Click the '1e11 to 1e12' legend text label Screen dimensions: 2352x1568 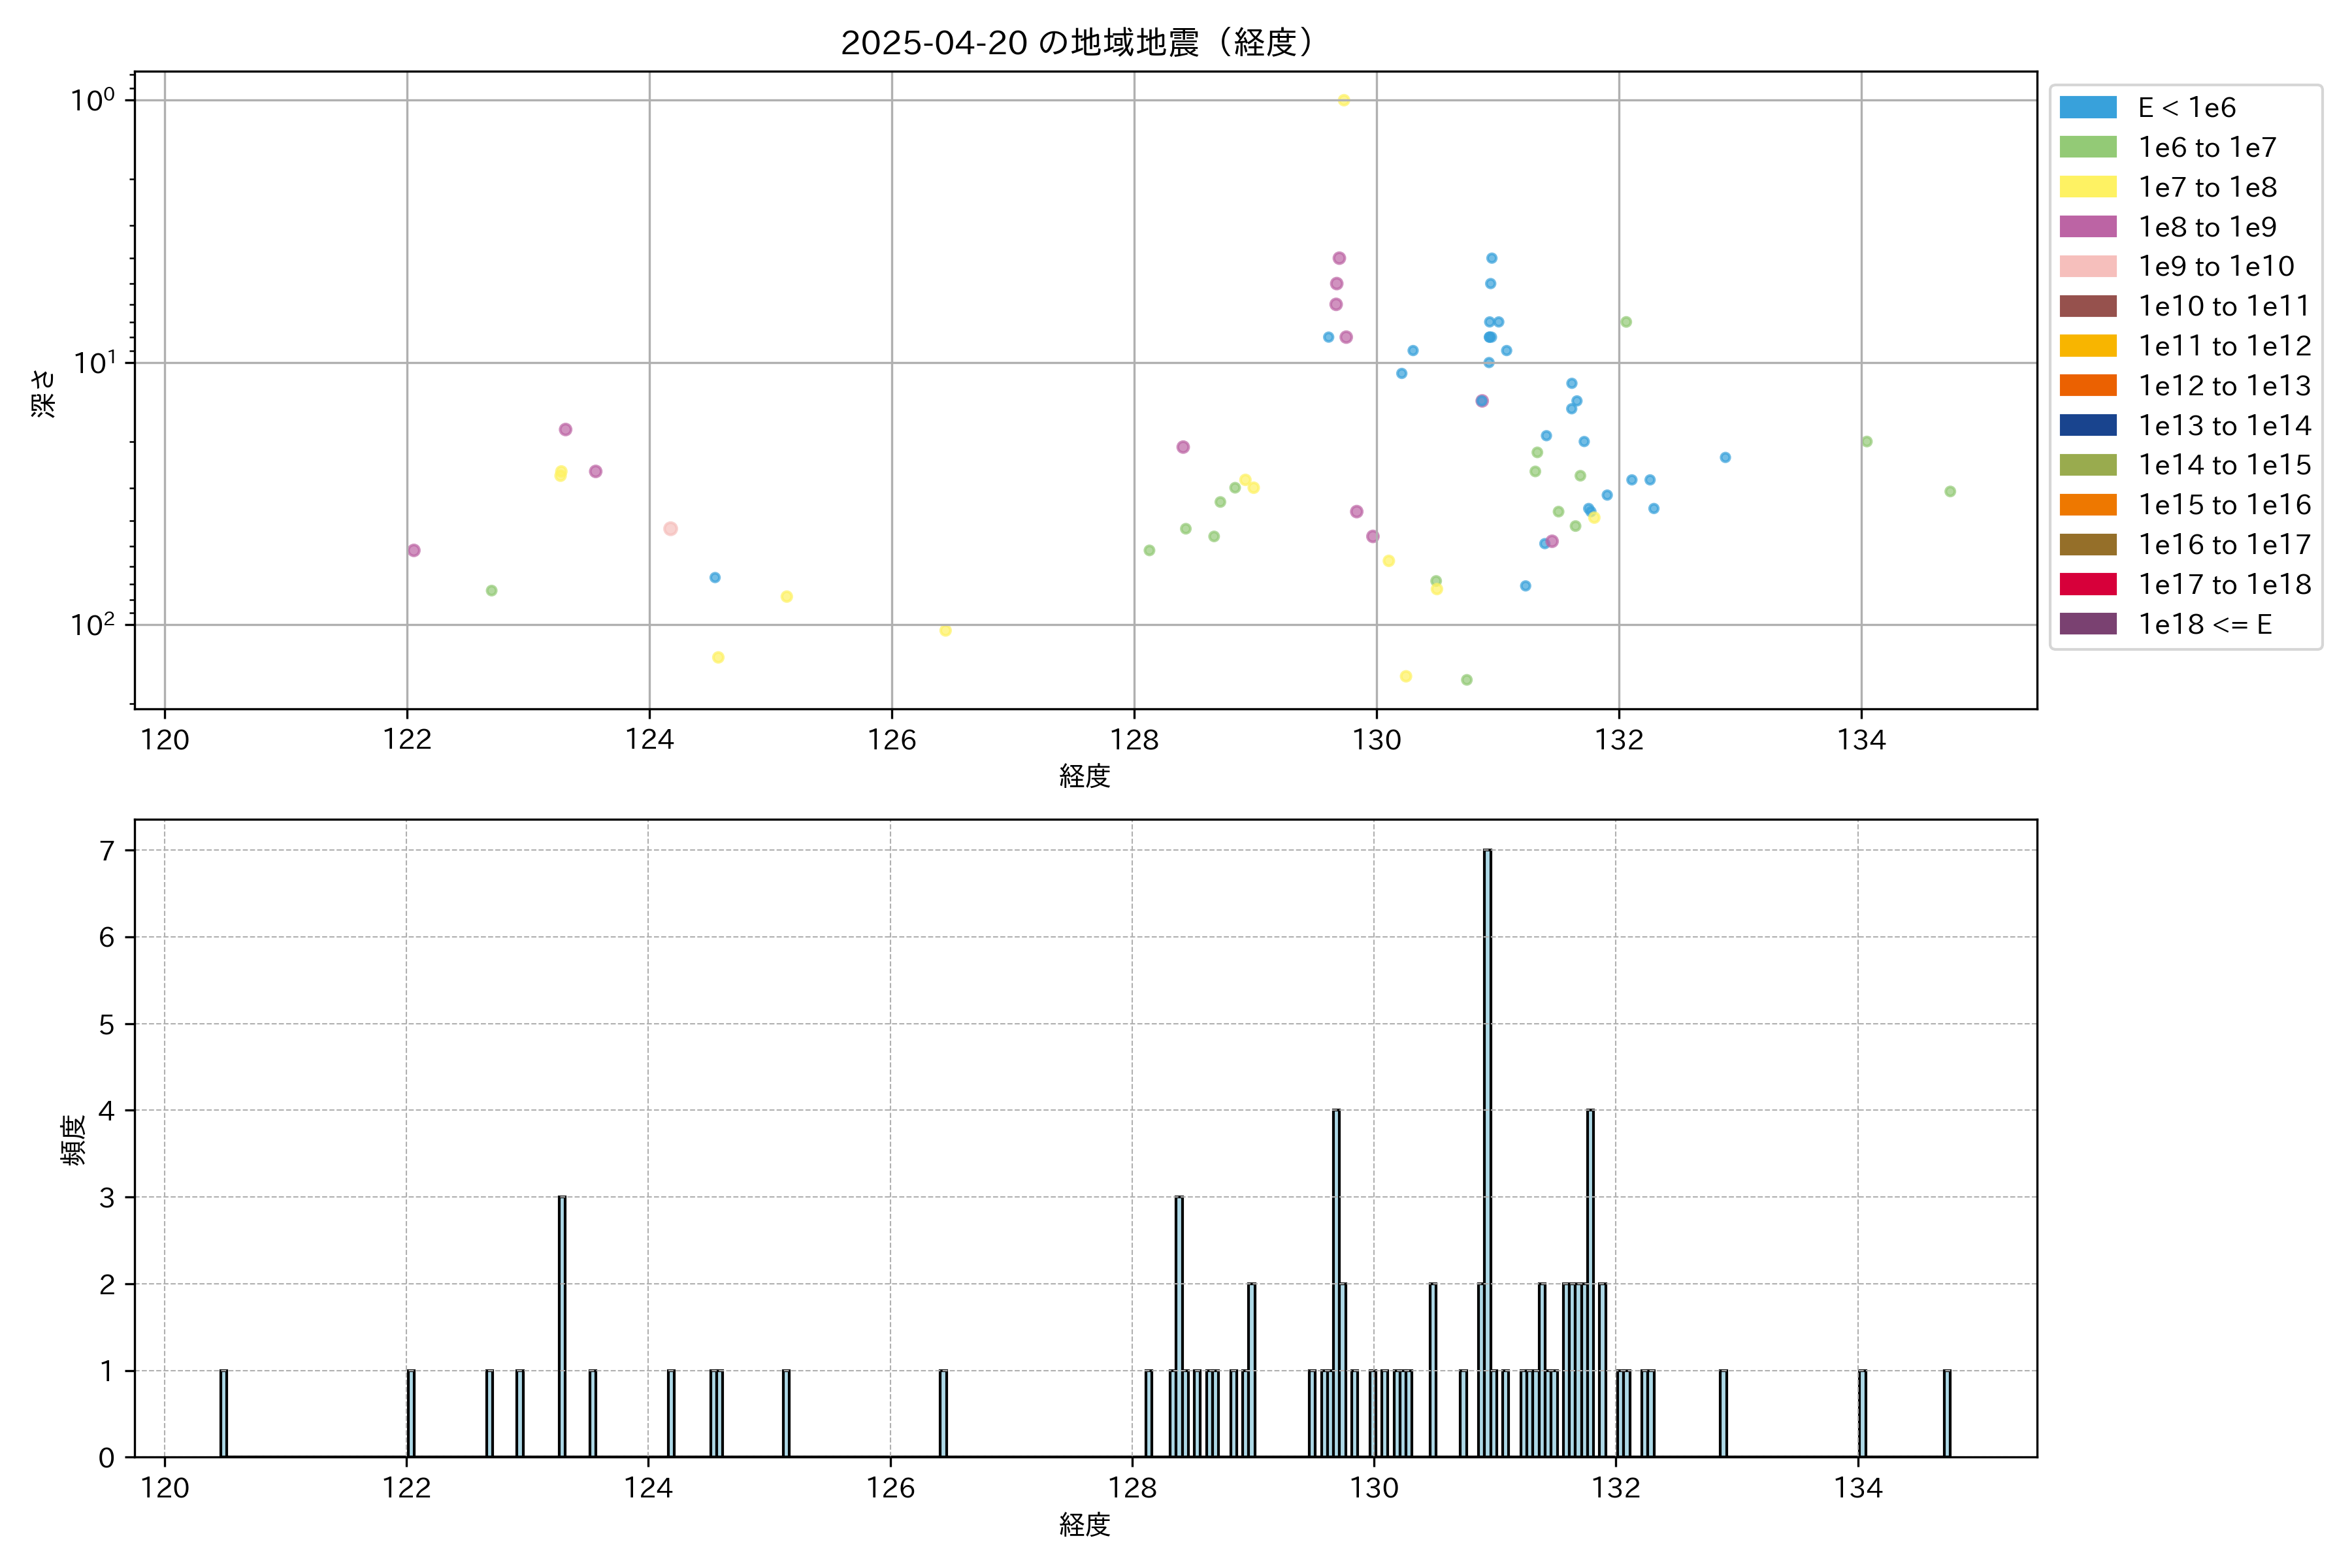2224,346
